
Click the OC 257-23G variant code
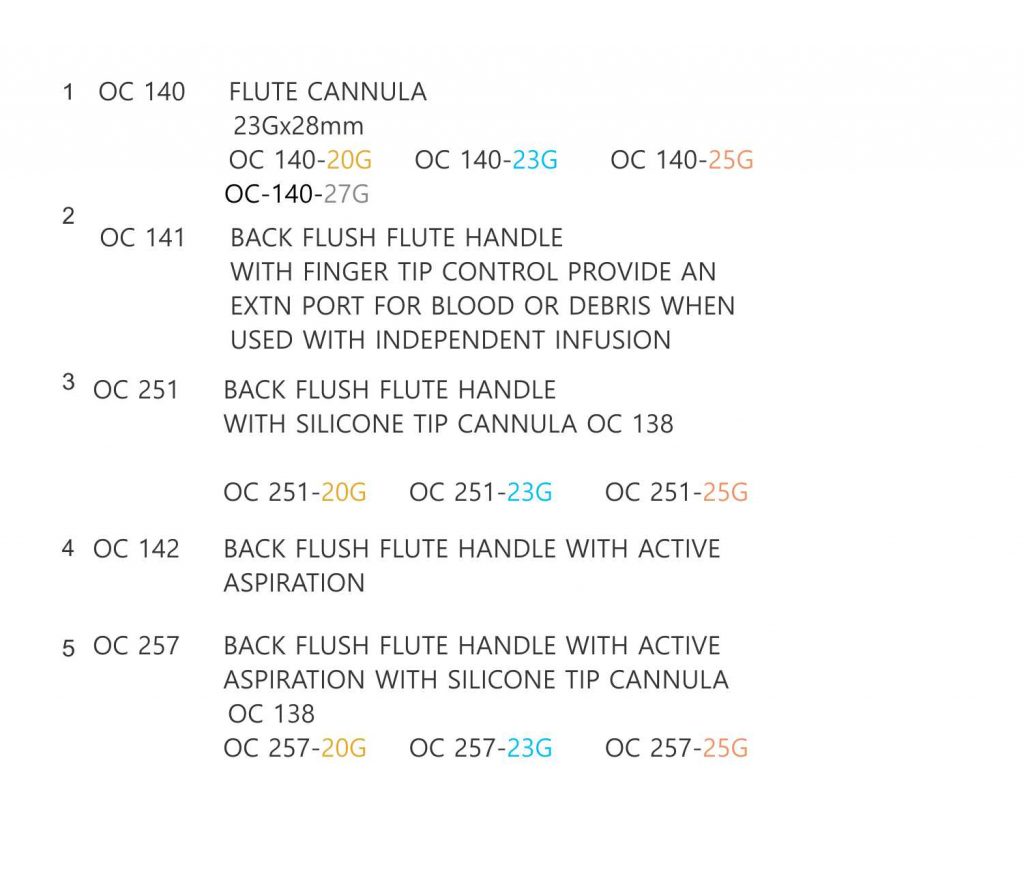[x=481, y=749]
